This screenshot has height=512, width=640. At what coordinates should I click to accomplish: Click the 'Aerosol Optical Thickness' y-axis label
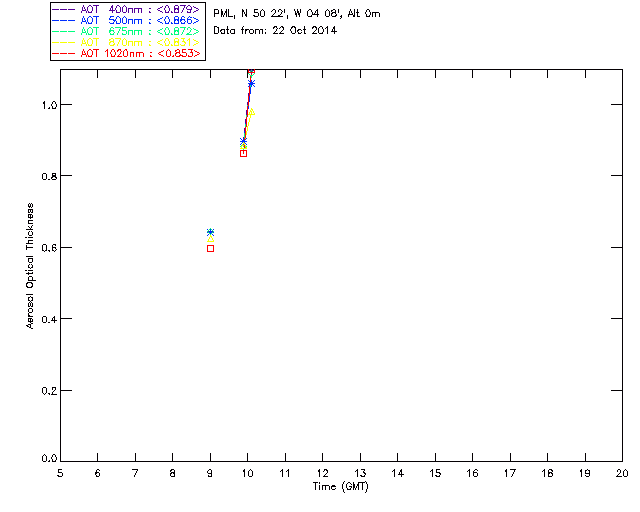(x=30, y=266)
